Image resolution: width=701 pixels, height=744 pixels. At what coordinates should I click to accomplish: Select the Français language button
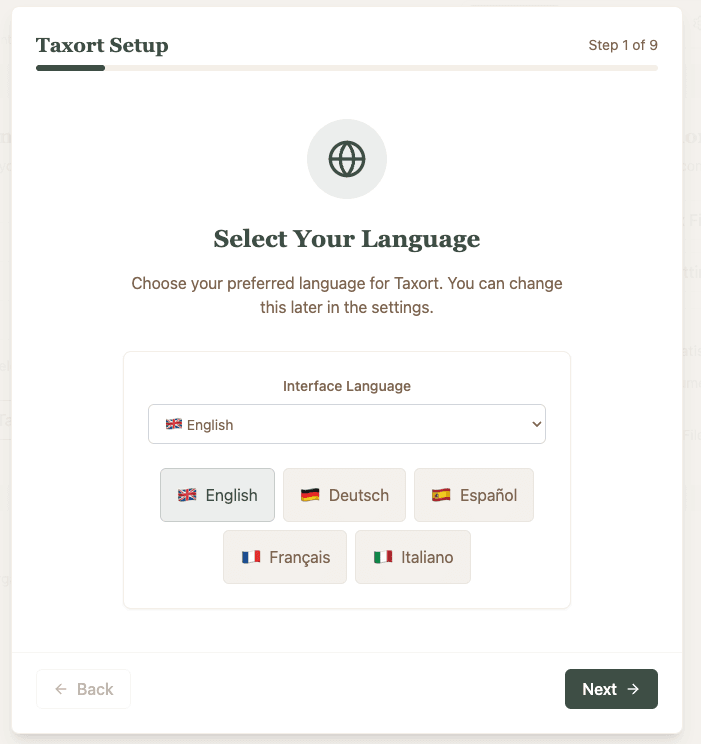(x=285, y=557)
